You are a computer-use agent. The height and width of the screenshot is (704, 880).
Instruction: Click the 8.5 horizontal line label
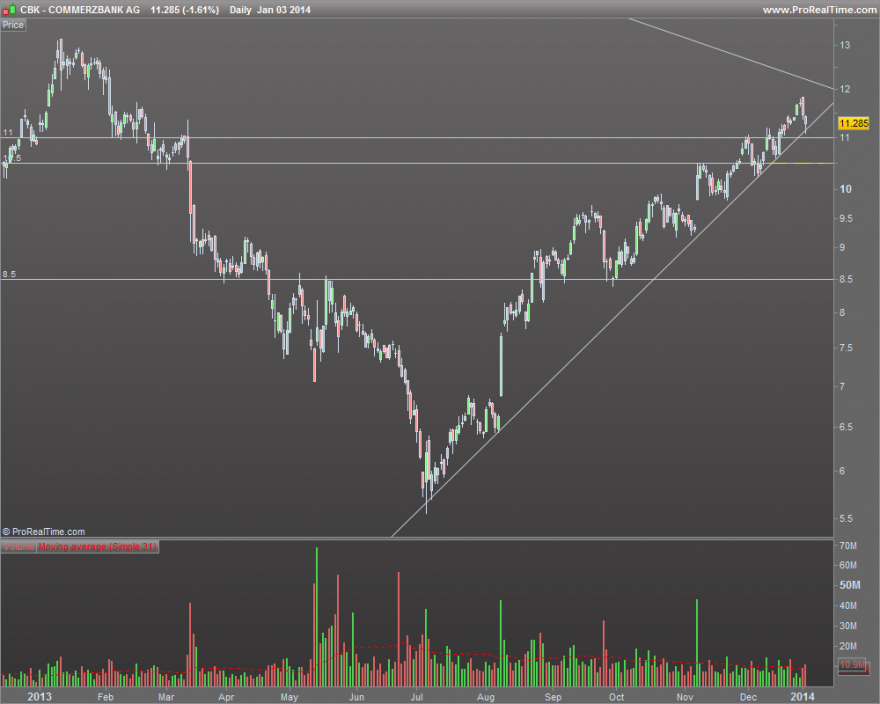pyautogui.click(x=9, y=275)
